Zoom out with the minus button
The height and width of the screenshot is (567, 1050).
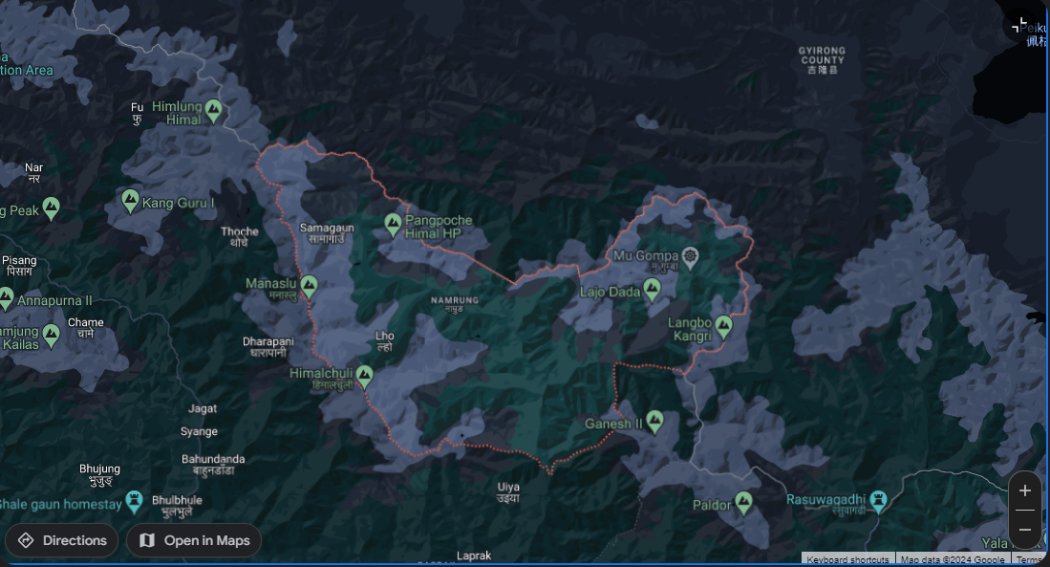(1024, 528)
